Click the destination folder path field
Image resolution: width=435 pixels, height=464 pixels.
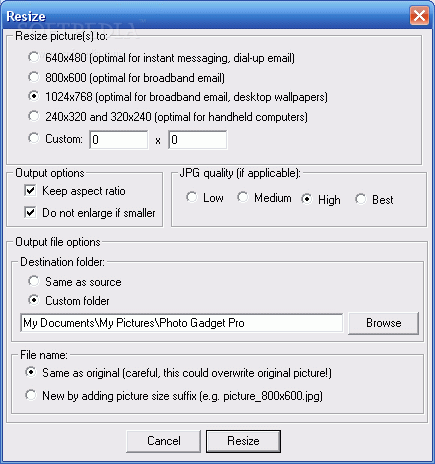pos(181,323)
